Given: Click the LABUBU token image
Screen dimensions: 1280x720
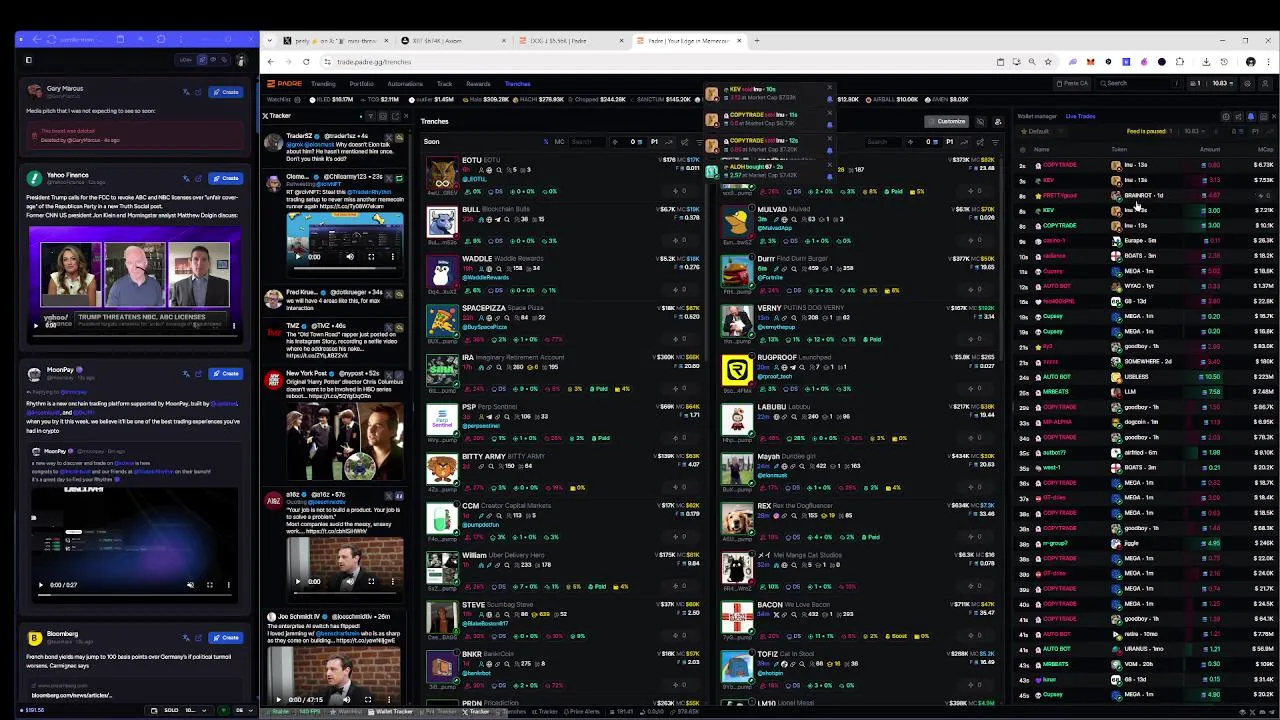Looking at the screenshot, I should 737,421.
